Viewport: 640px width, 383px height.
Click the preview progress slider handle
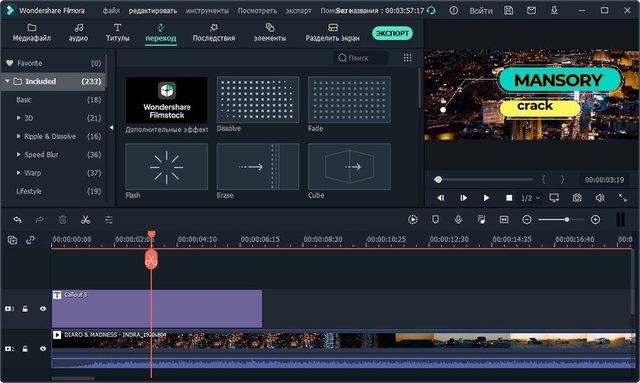pos(438,180)
